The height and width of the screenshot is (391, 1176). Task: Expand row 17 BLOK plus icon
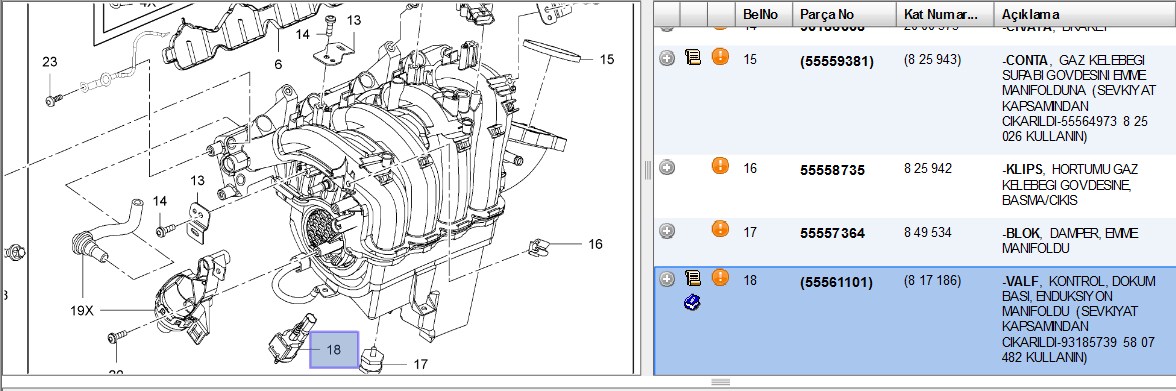coord(667,231)
